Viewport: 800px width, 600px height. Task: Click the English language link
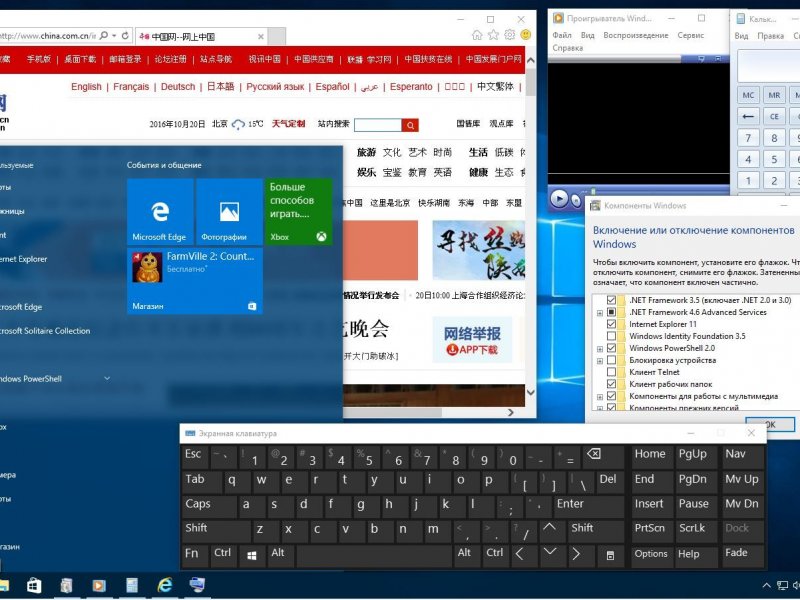click(86, 87)
